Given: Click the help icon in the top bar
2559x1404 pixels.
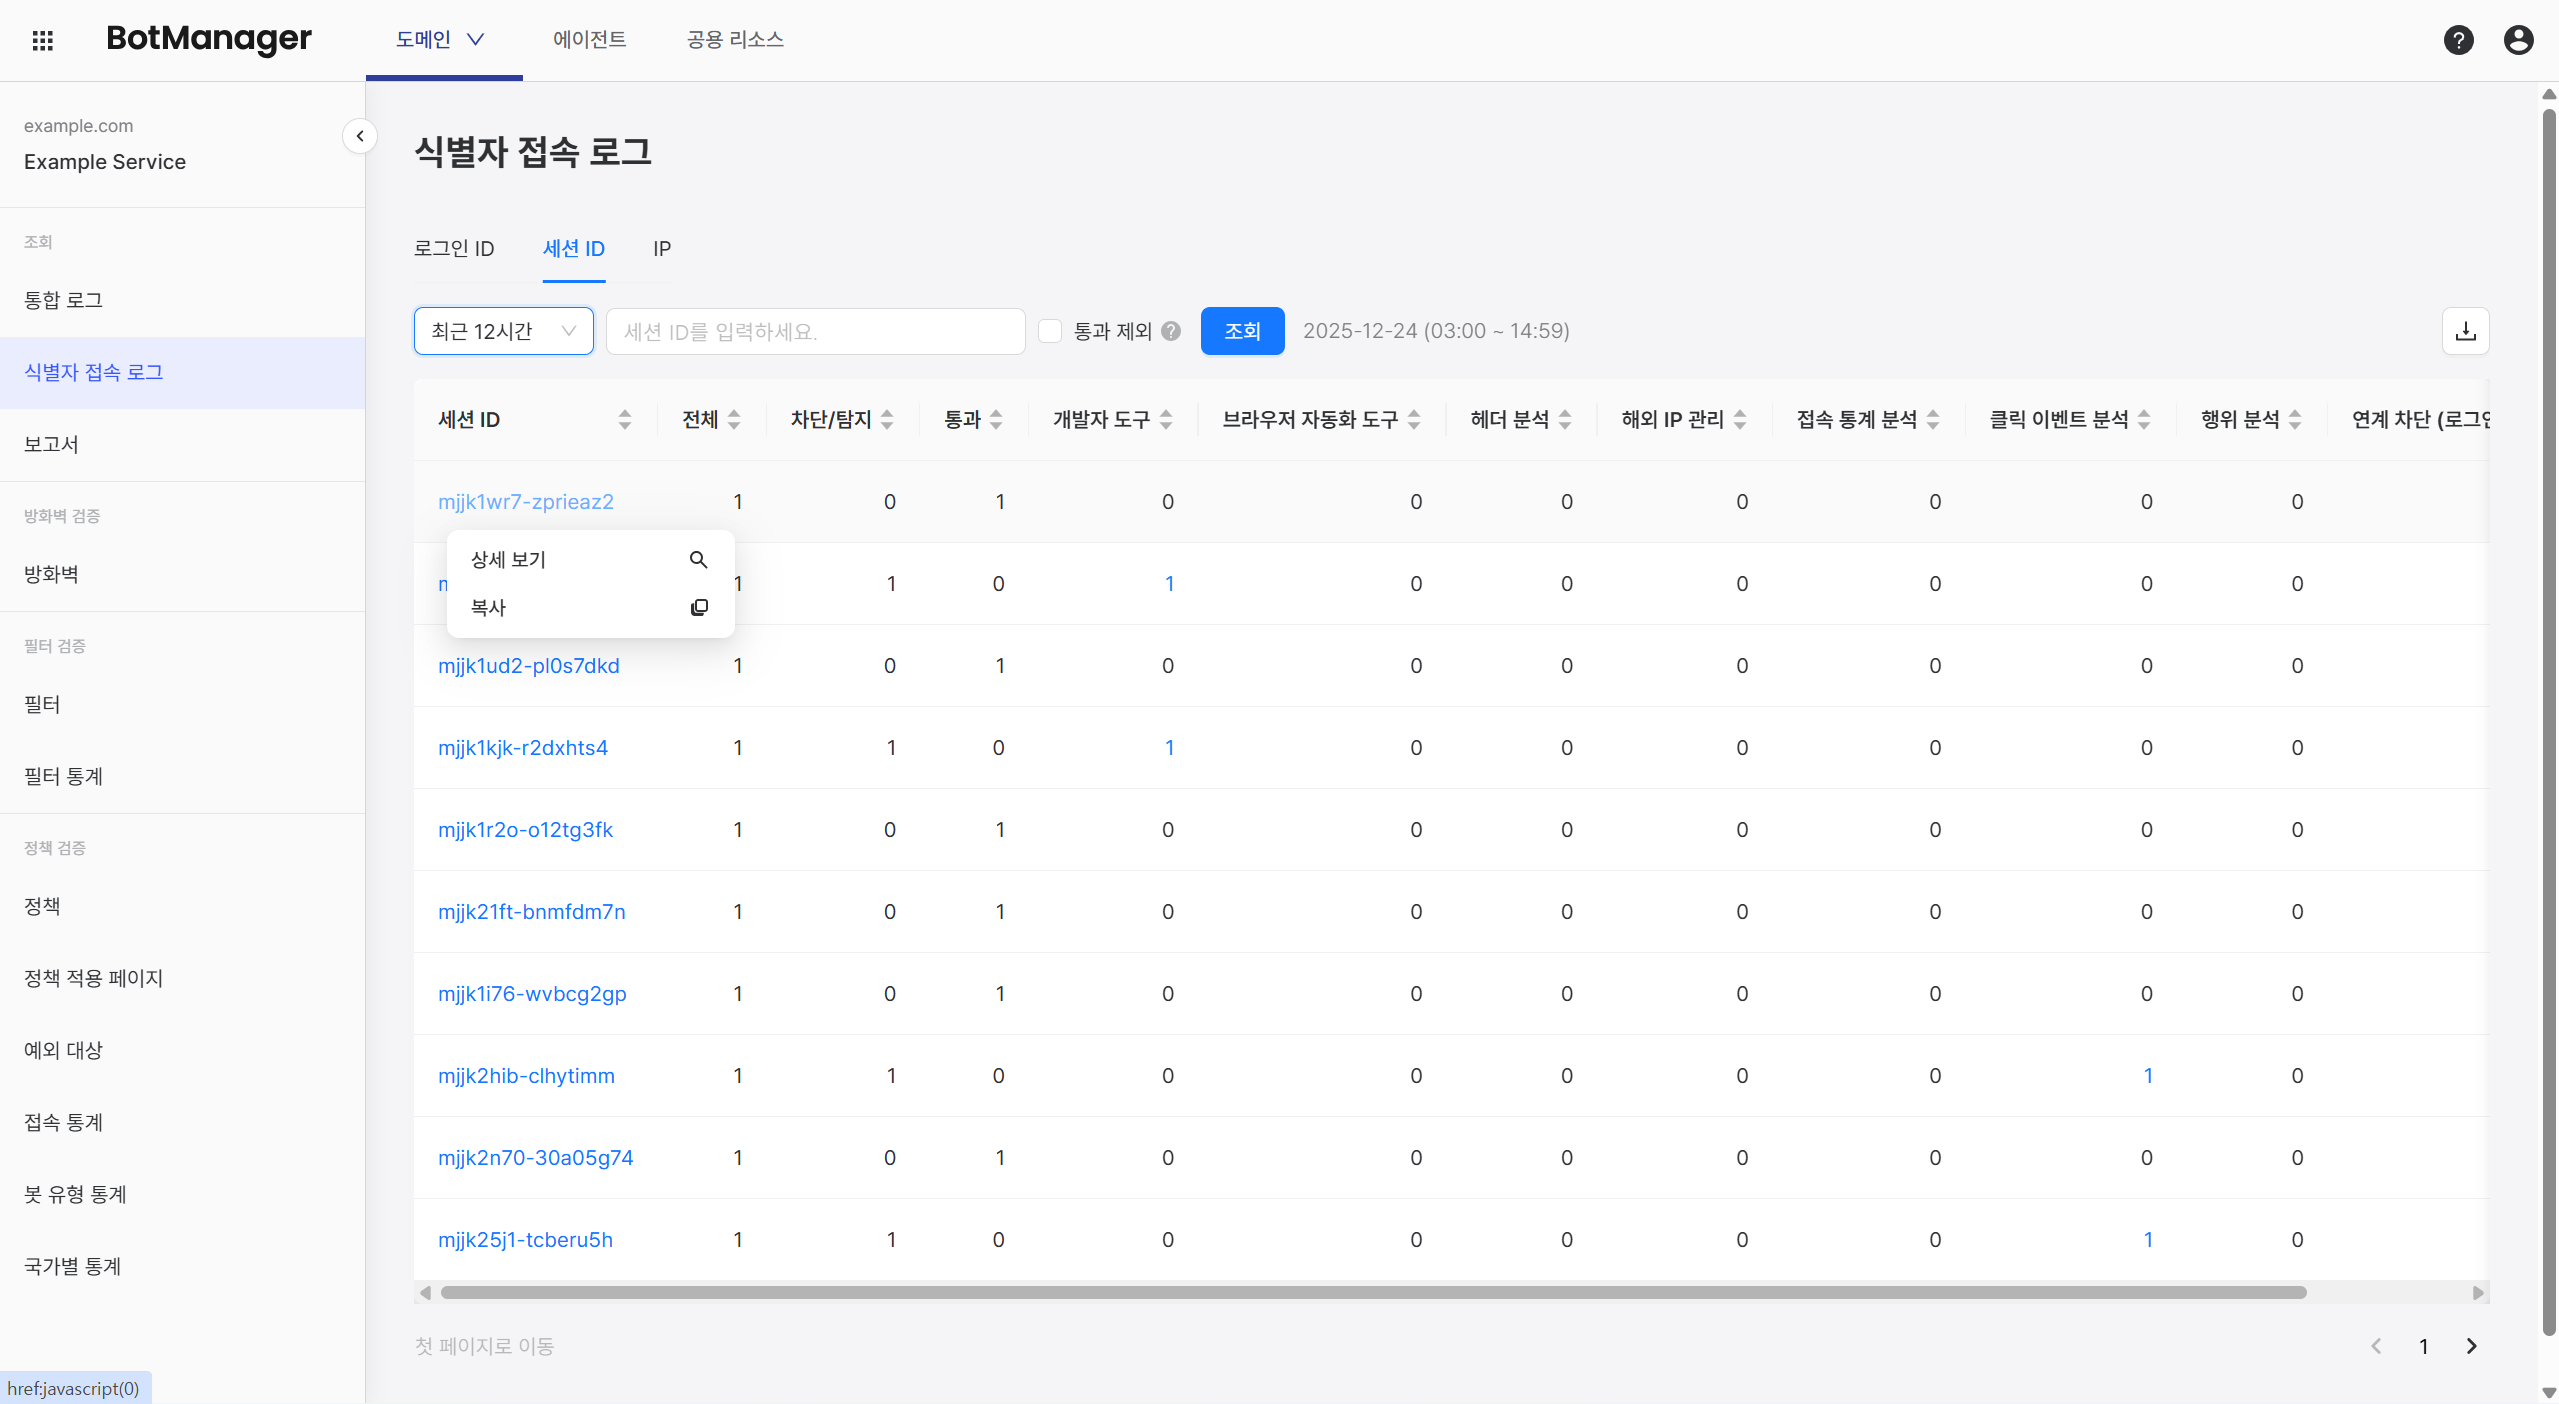Looking at the screenshot, I should pyautogui.click(x=2459, y=40).
